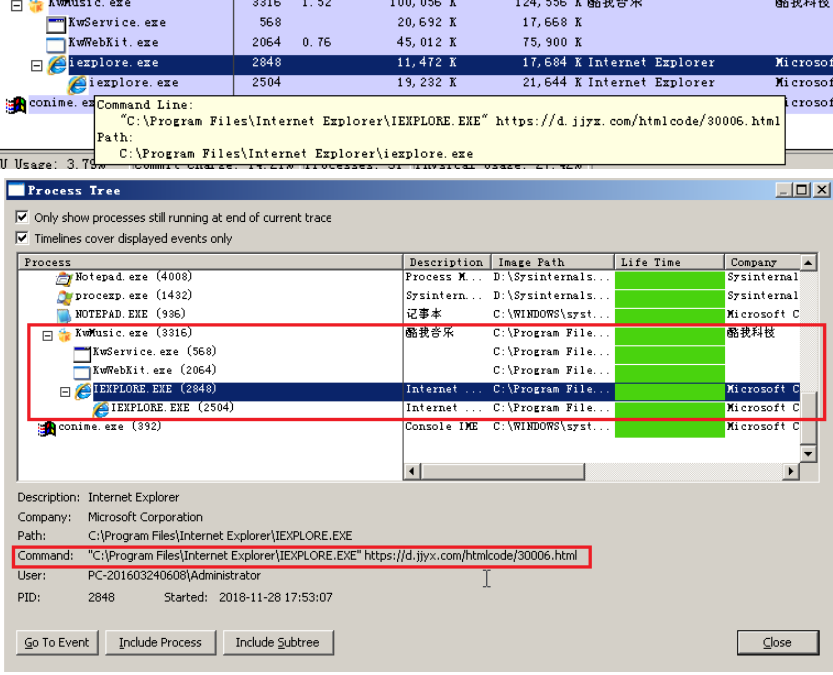Sort by the Company column header

(x=762, y=262)
